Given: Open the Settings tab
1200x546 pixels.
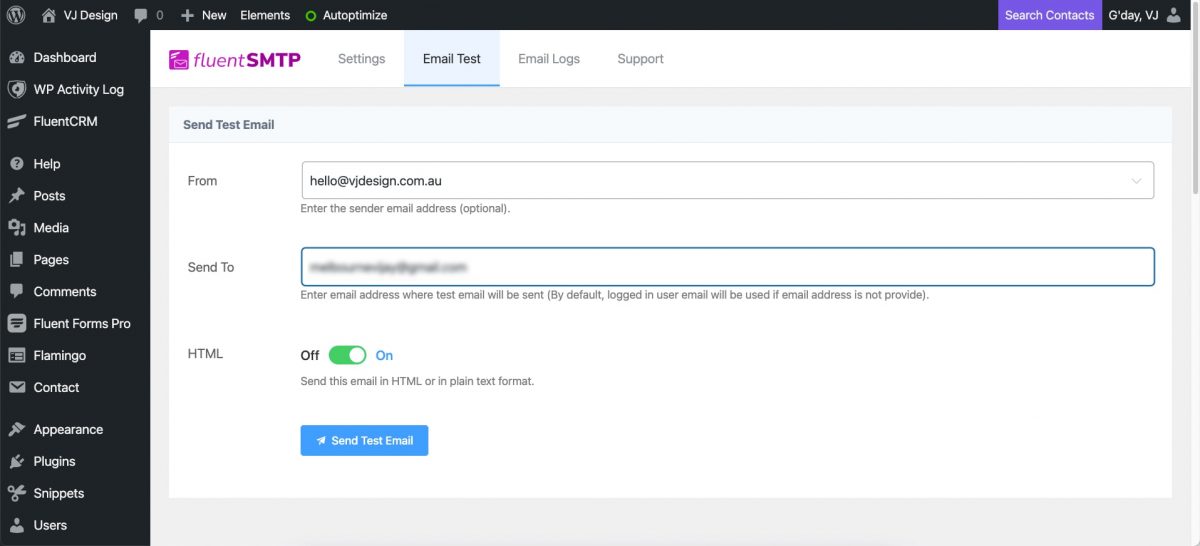Looking at the screenshot, I should [x=361, y=59].
